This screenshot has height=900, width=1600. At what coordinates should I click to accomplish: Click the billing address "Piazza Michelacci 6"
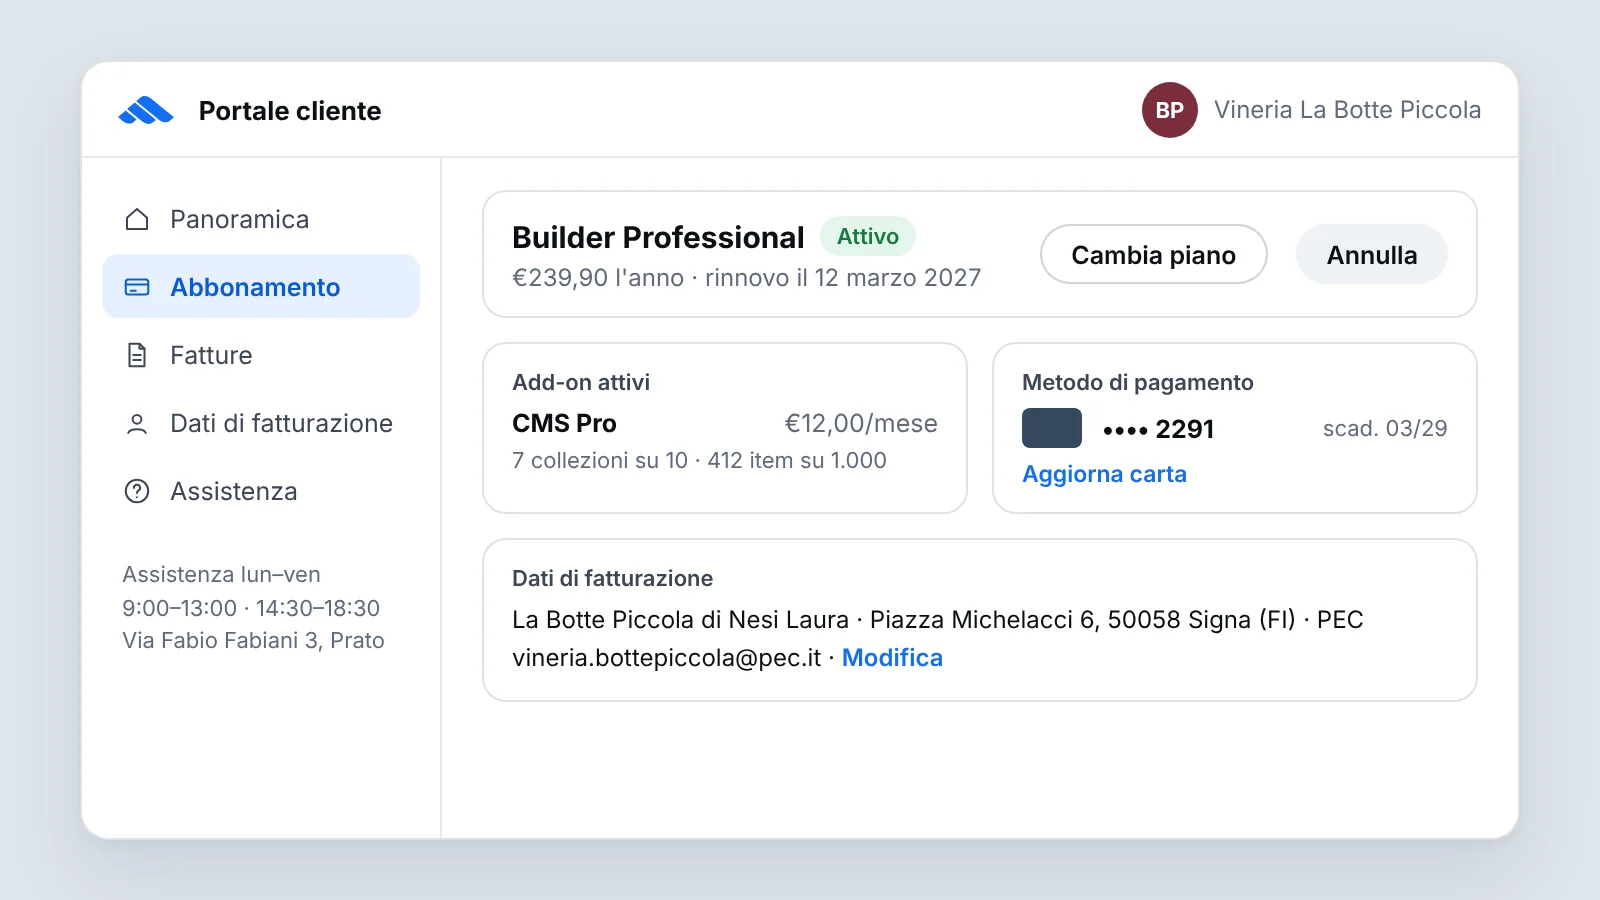click(981, 620)
